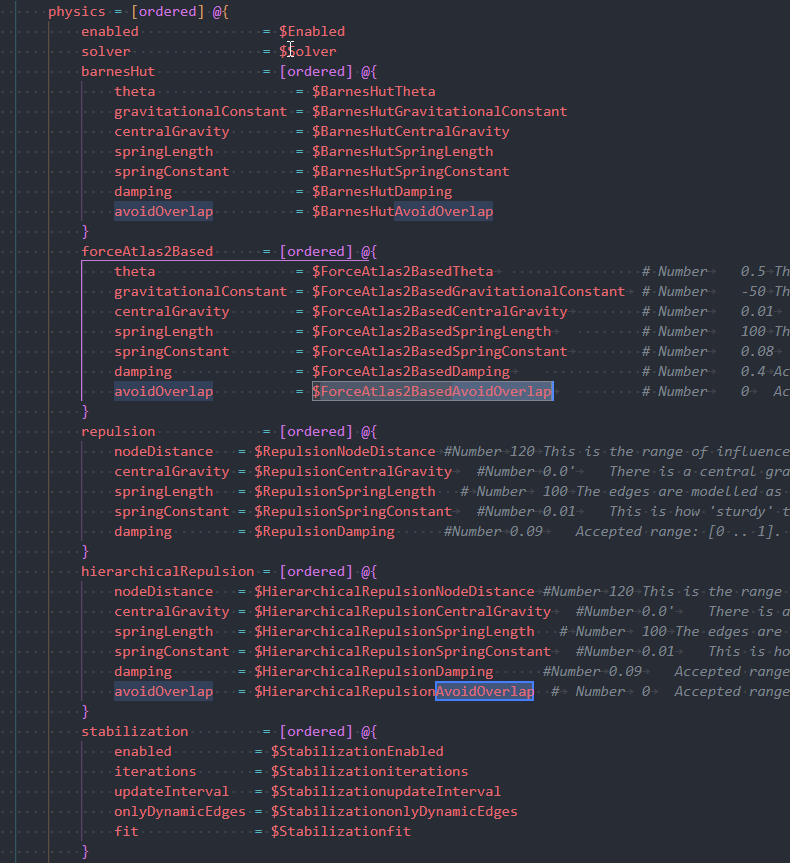The width and height of the screenshot is (790, 863).
Task: Click iterations key name
Action: [x=155, y=772]
